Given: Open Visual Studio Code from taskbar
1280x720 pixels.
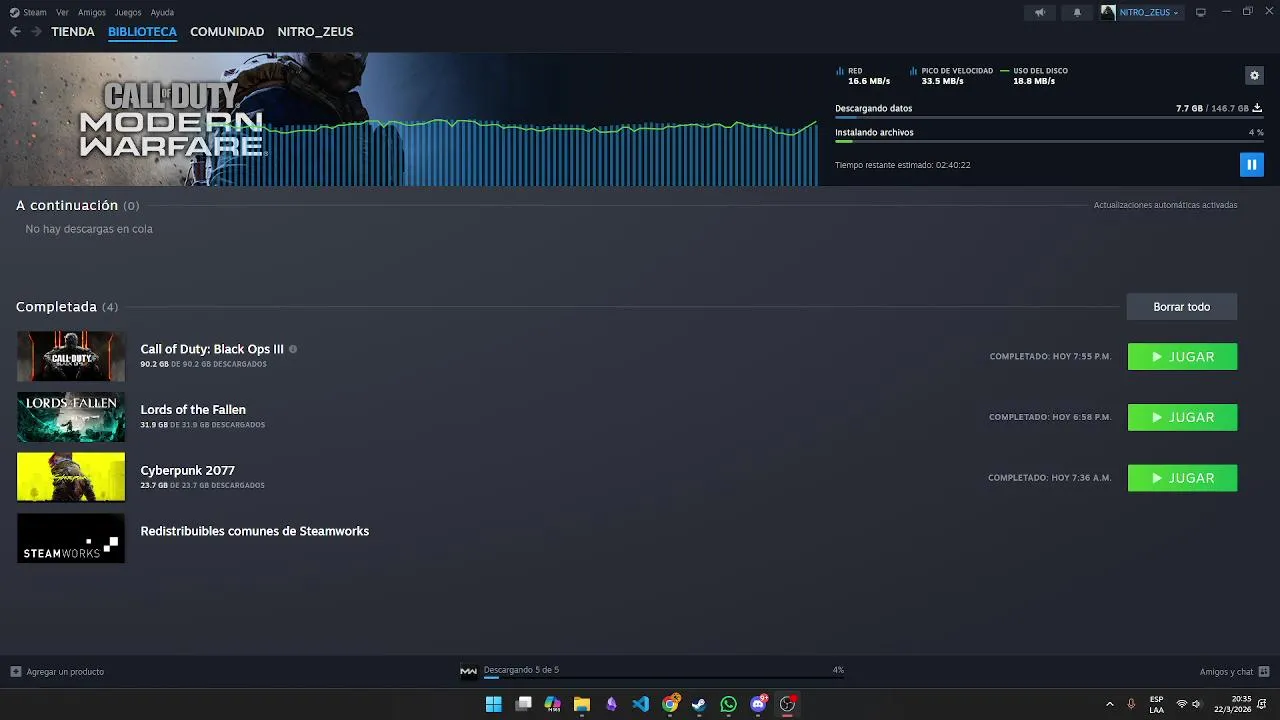Looking at the screenshot, I should [641, 704].
